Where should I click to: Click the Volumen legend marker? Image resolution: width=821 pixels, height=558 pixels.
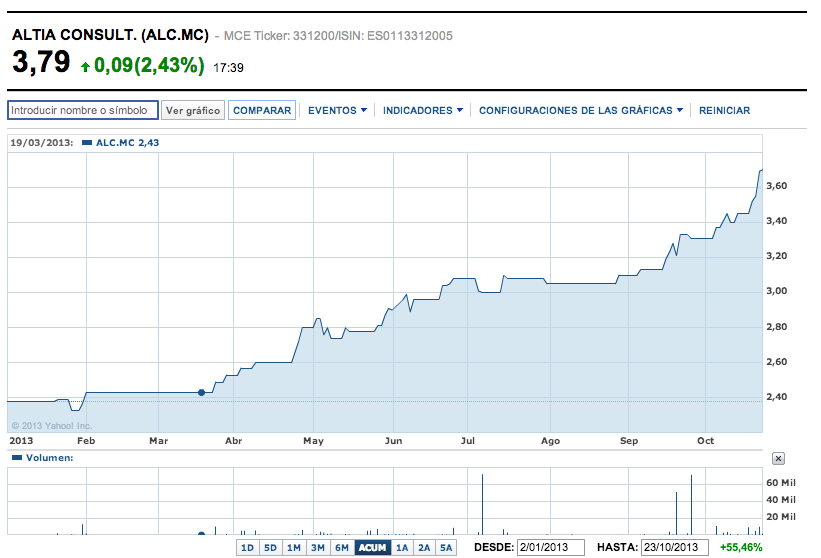(x=16, y=458)
